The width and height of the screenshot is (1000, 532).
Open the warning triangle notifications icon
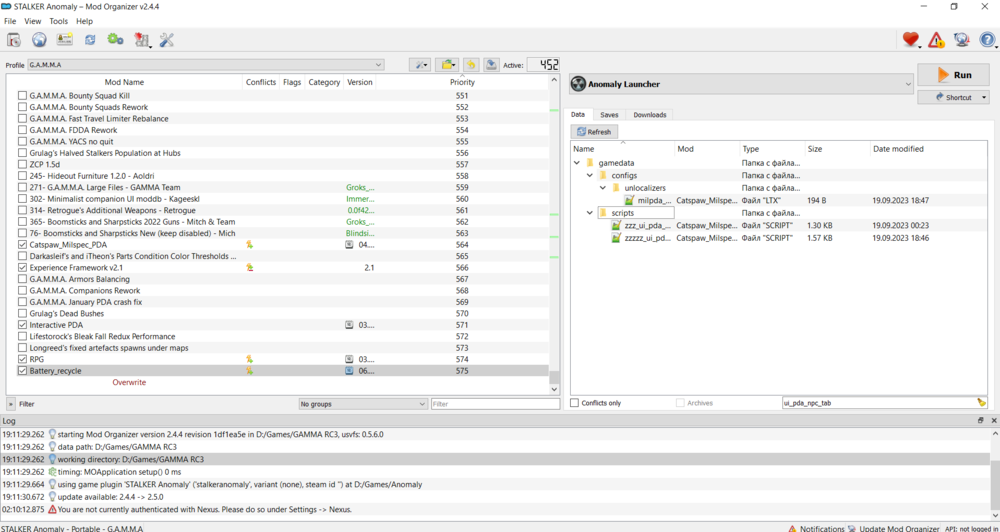click(936, 40)
